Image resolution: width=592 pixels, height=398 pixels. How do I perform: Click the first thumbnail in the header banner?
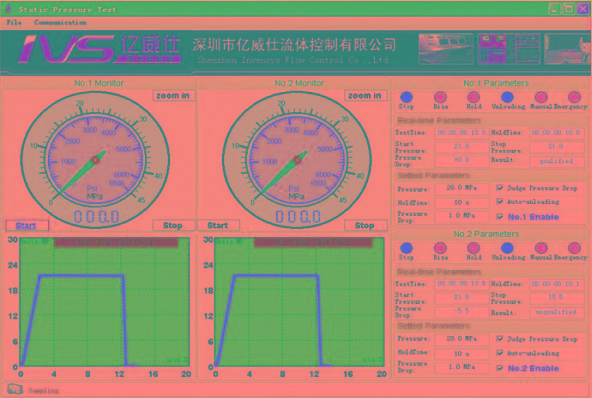[x=446, y=49]
